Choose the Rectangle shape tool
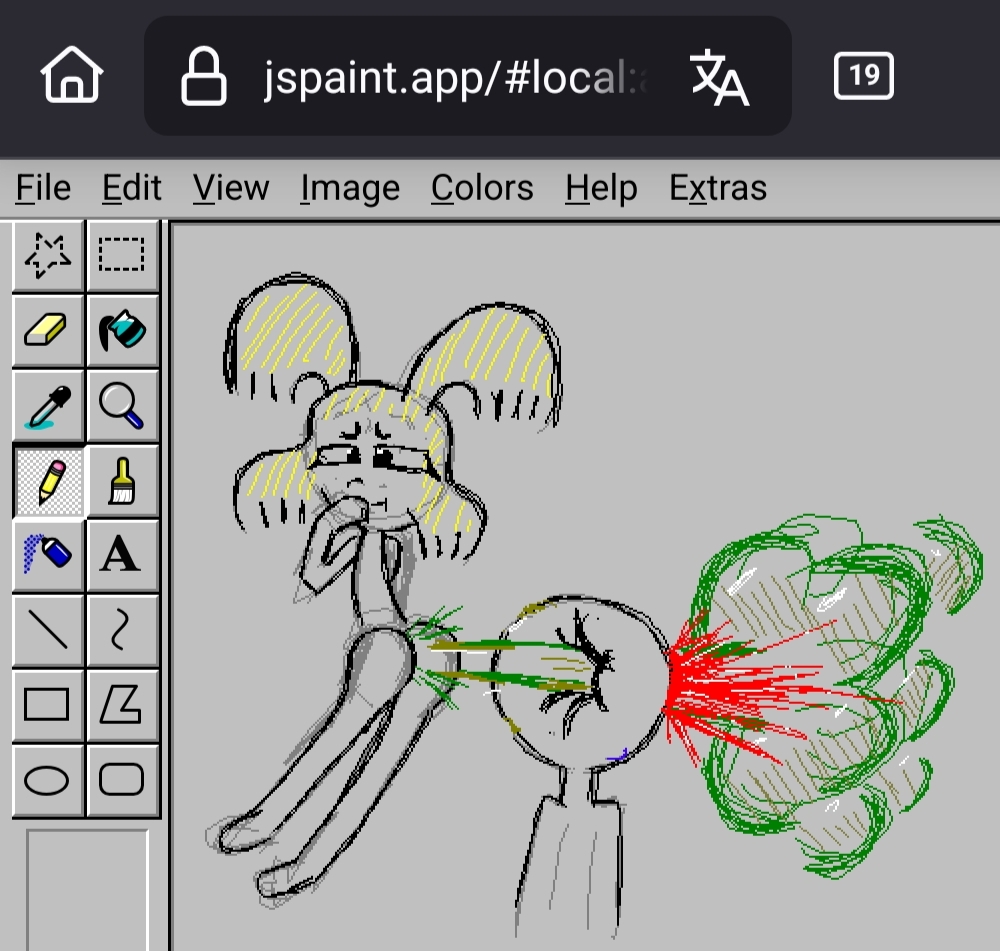 48,704
